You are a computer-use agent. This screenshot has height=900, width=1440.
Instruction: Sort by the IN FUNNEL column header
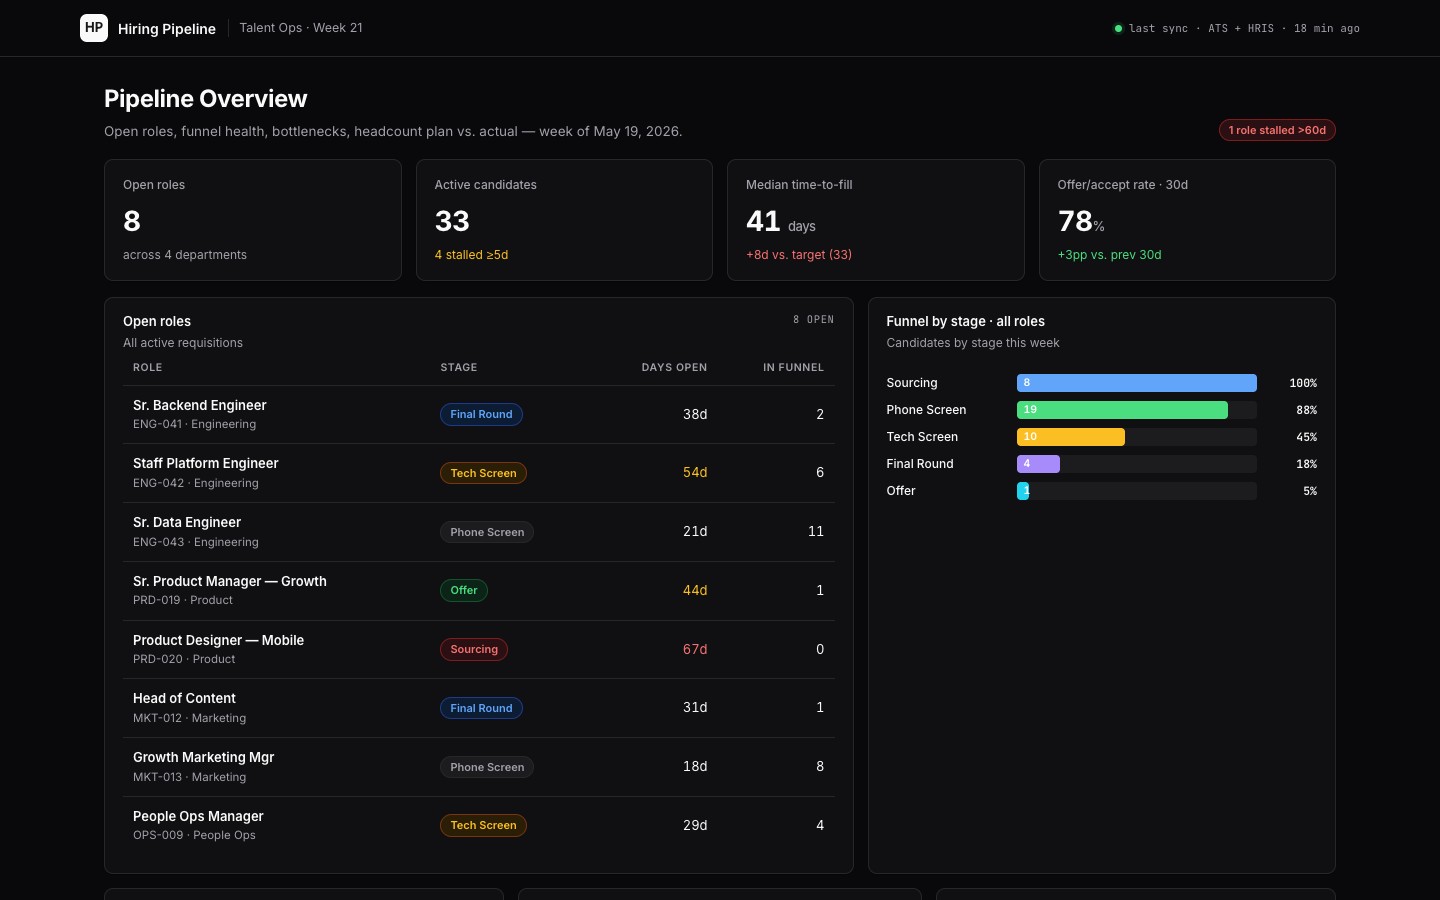[793, 367]
